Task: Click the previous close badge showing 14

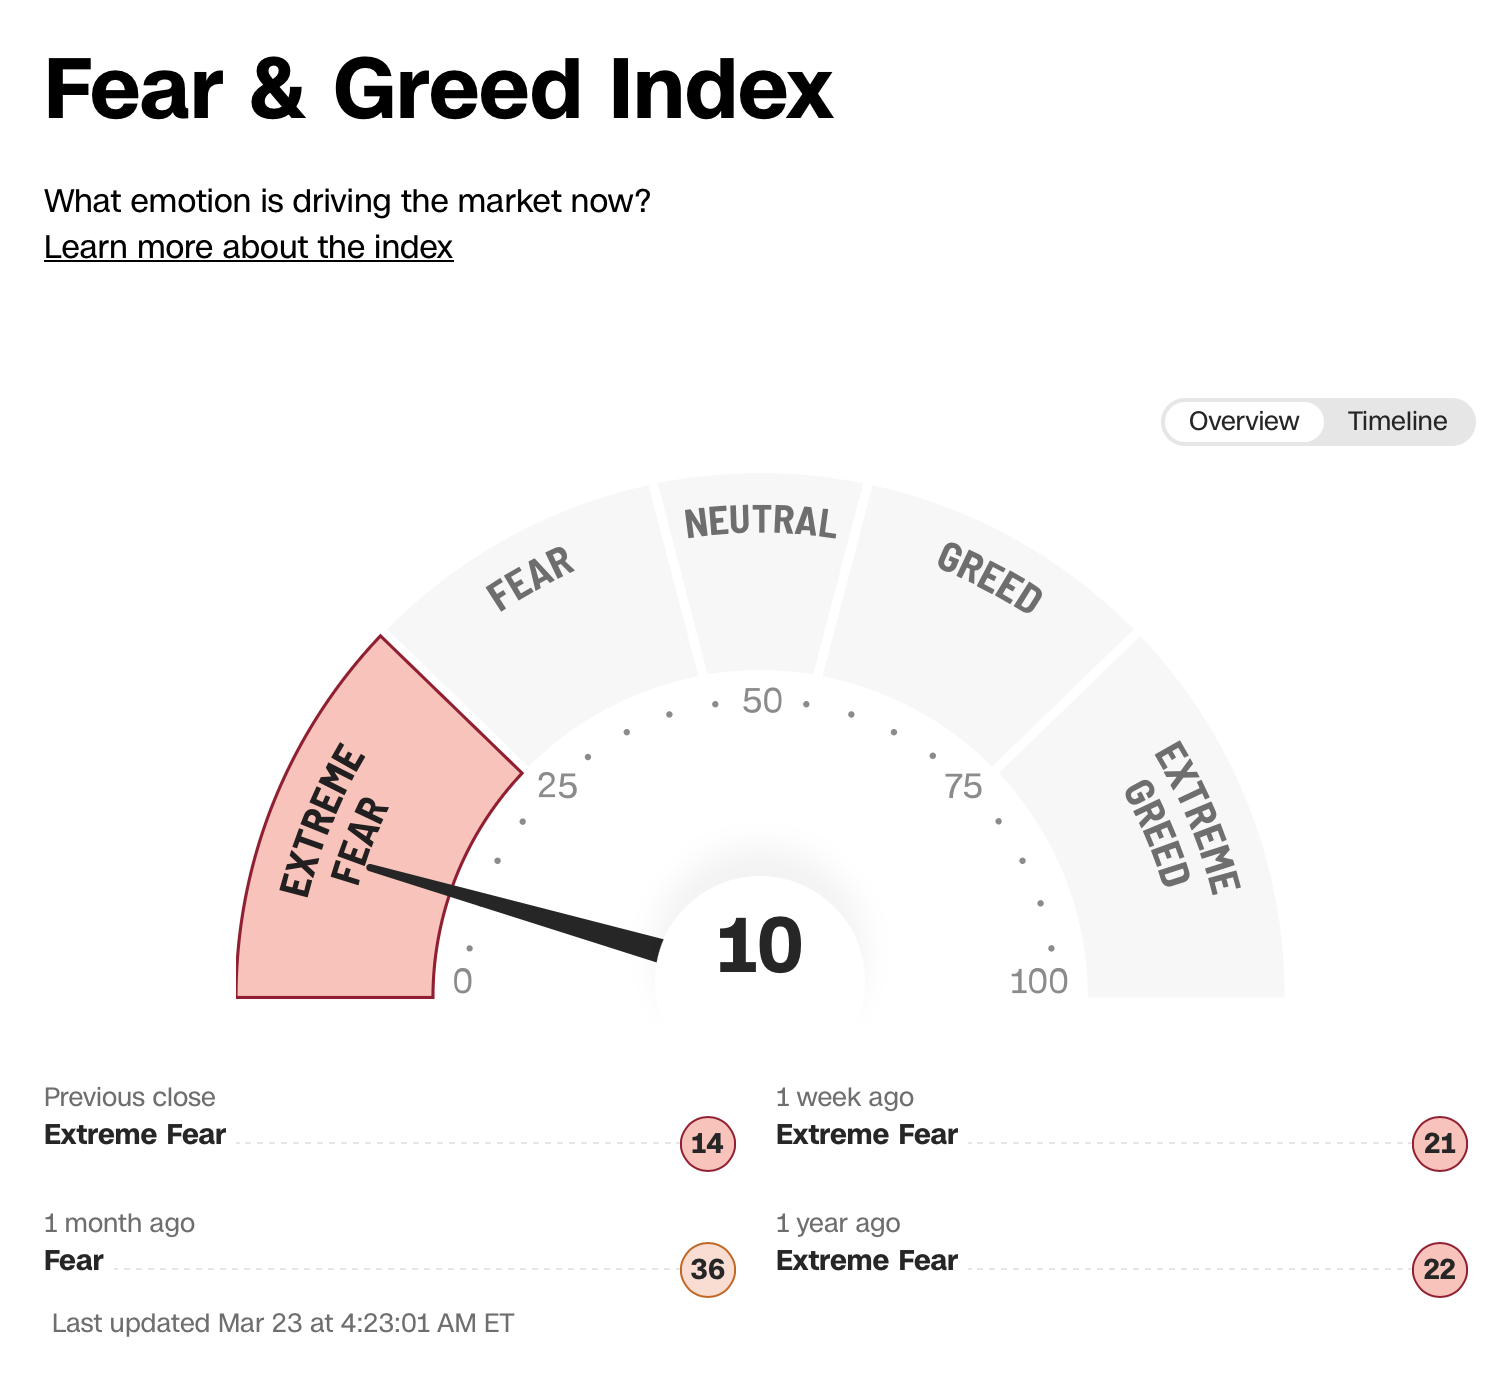Action: tap(707, 1143)
